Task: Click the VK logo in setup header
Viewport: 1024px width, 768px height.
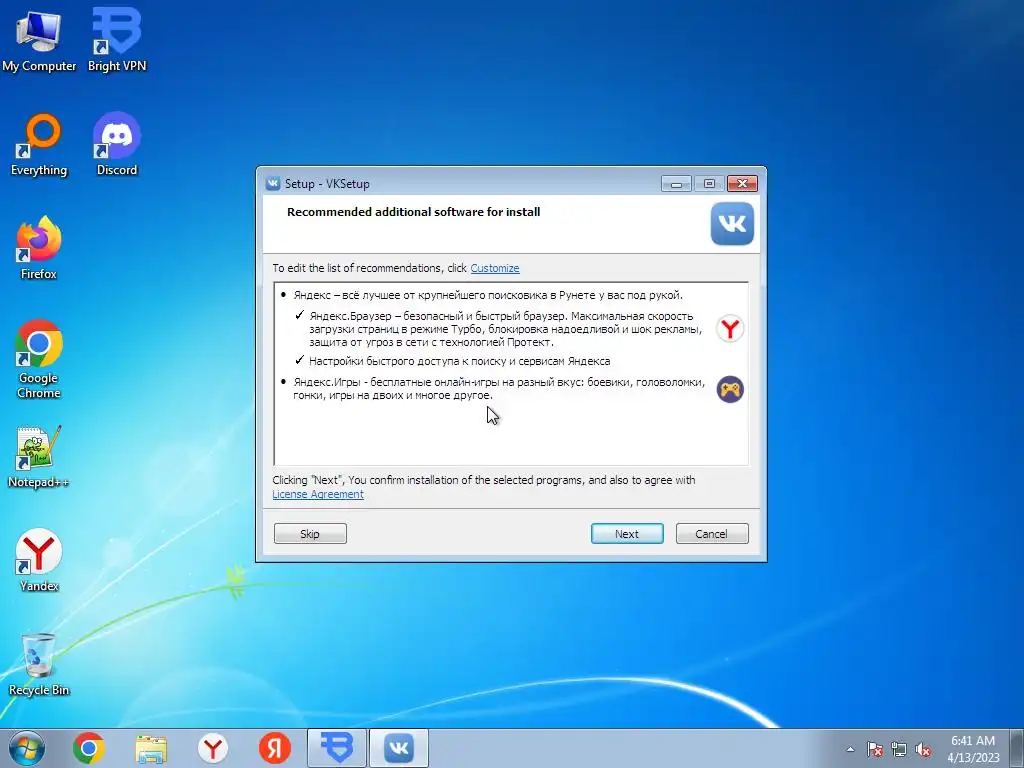Action: [732, 224]
